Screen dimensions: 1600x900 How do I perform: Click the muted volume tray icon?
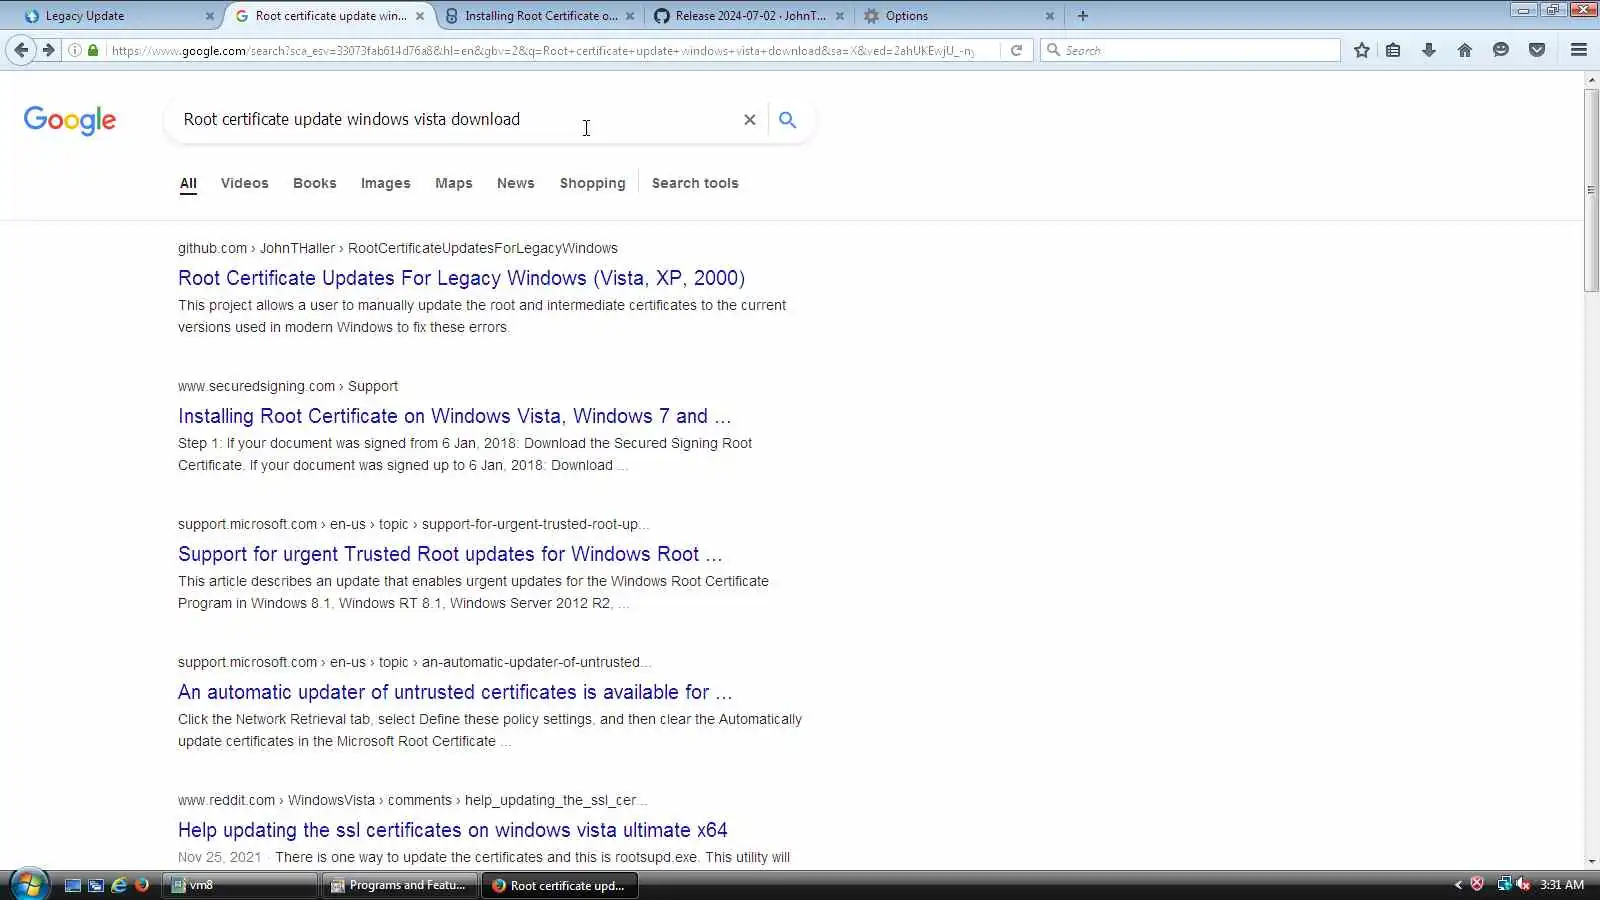1523,884
